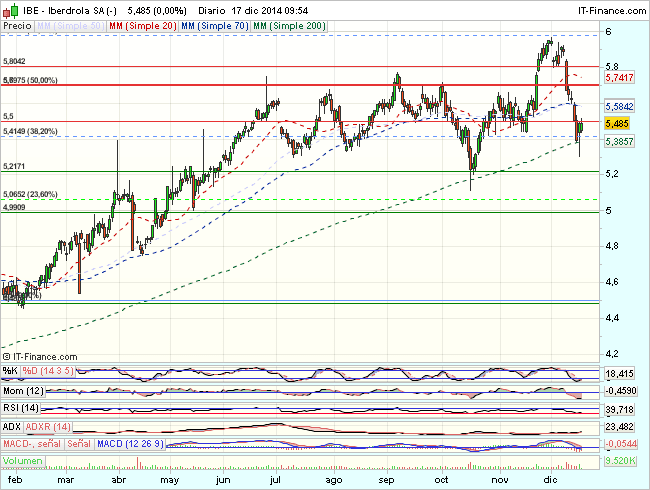Click the feb month label on time axis

tap(15, 480)
